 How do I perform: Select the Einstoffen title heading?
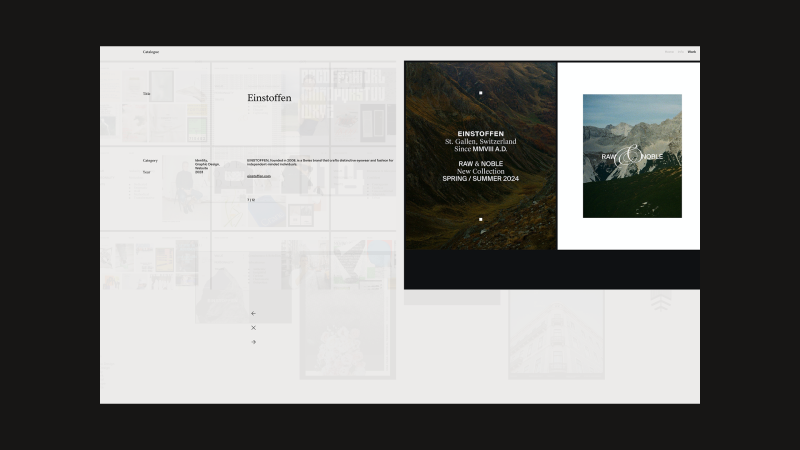269,97
